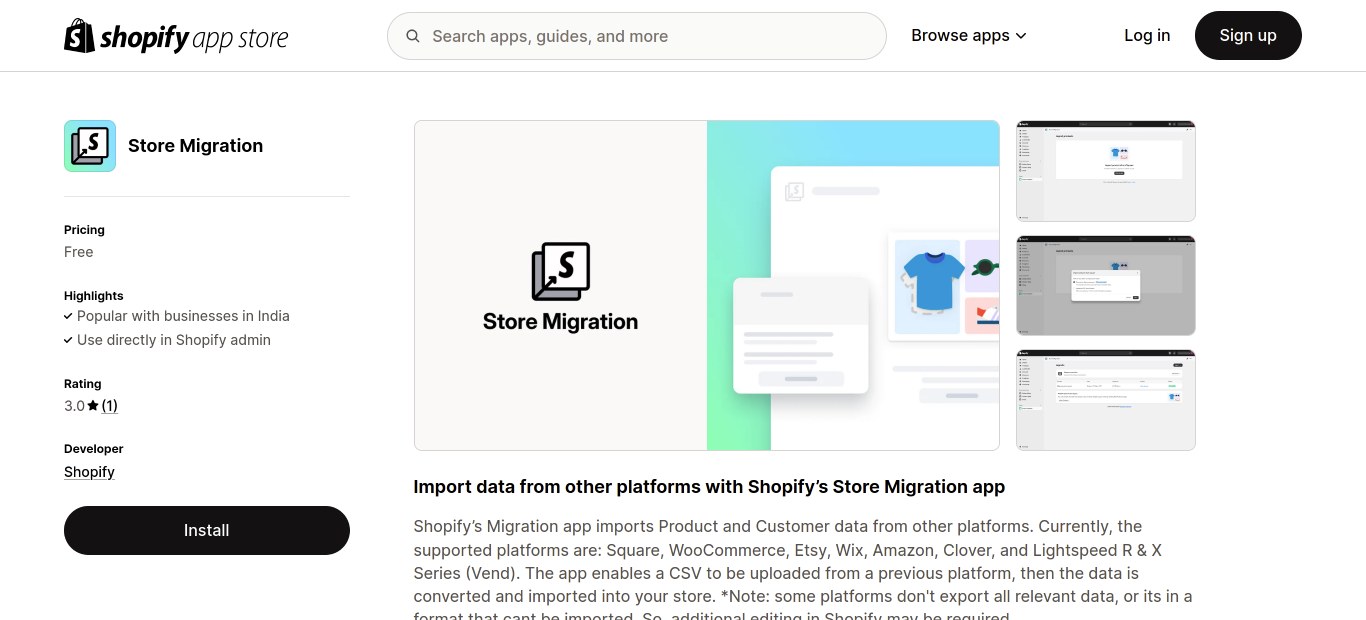Click the star icon beside the 3.0 rating
Screen dimensions: 1366x620
coord(93,405)
